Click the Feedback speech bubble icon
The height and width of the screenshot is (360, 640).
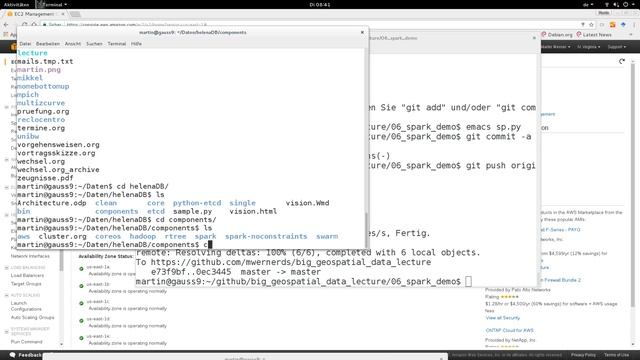[x=13, y=355]
